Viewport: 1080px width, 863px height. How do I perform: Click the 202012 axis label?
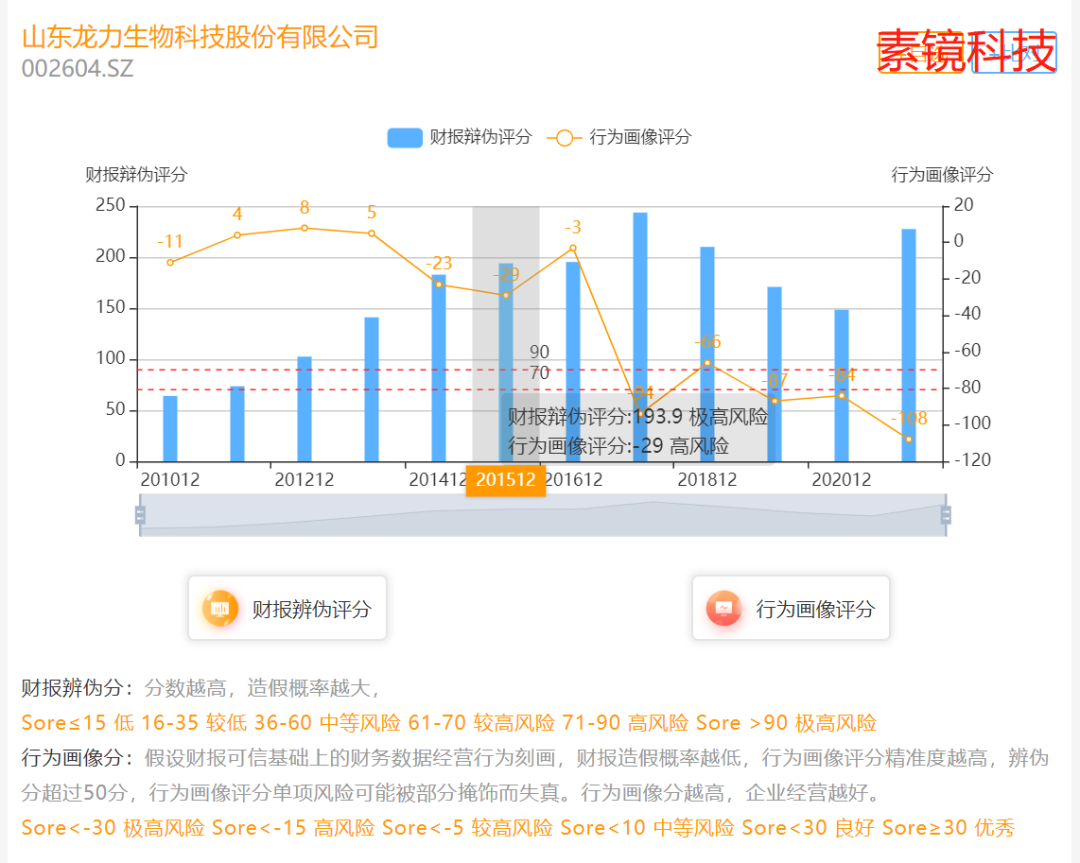[842, 479]
